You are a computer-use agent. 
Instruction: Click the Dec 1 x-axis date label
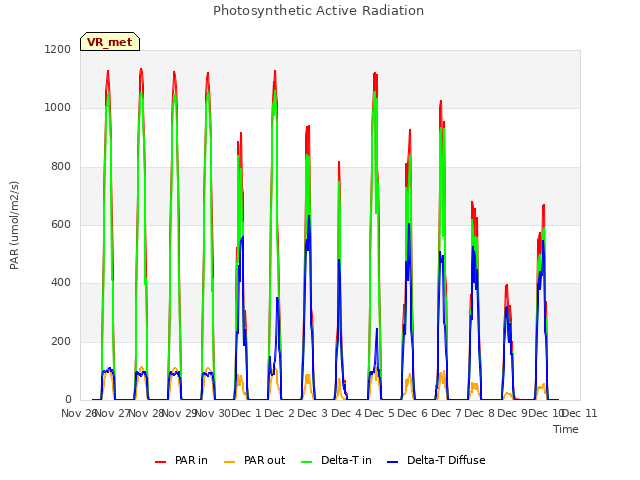click(246, 413)
